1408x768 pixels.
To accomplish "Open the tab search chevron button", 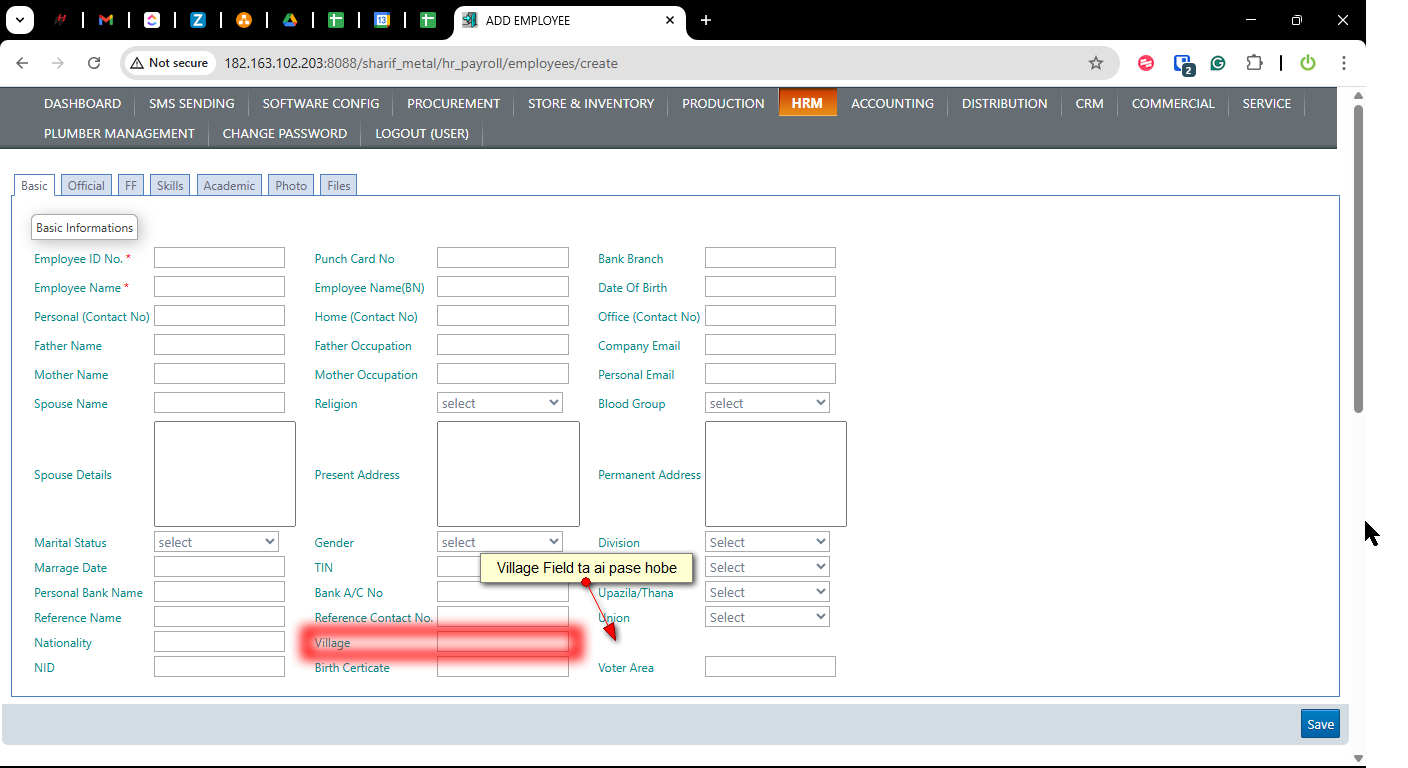I will point(20,20).
